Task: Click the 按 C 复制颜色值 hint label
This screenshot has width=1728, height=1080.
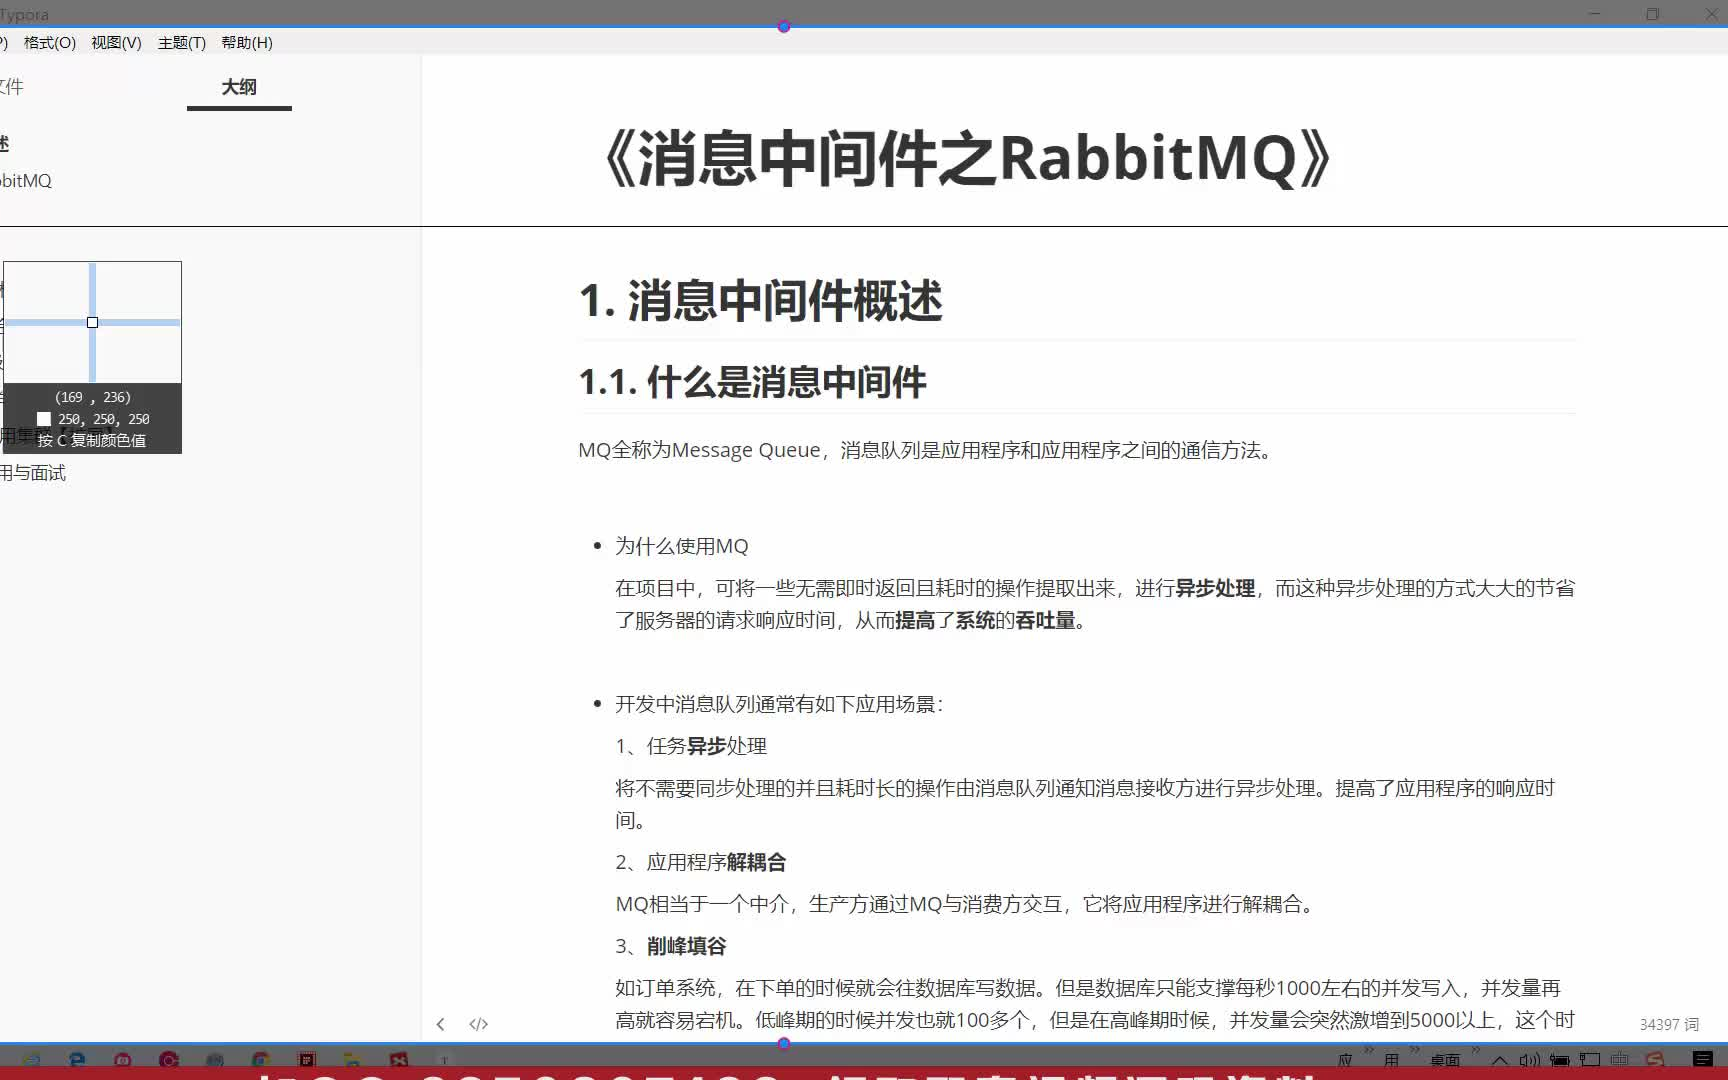Action: click(x=92, y=440)
